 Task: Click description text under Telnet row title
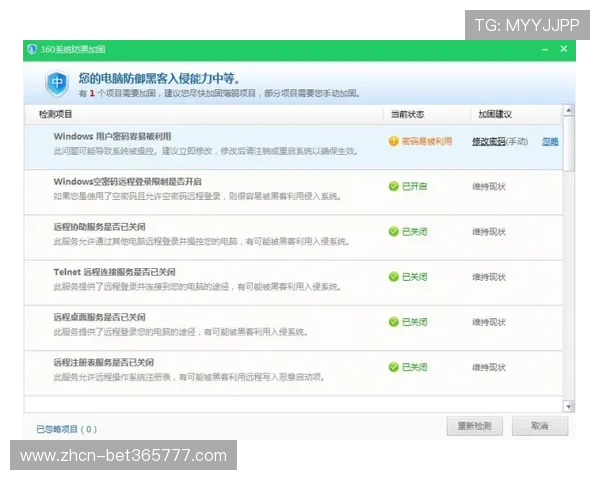click(x=197, y=287)
